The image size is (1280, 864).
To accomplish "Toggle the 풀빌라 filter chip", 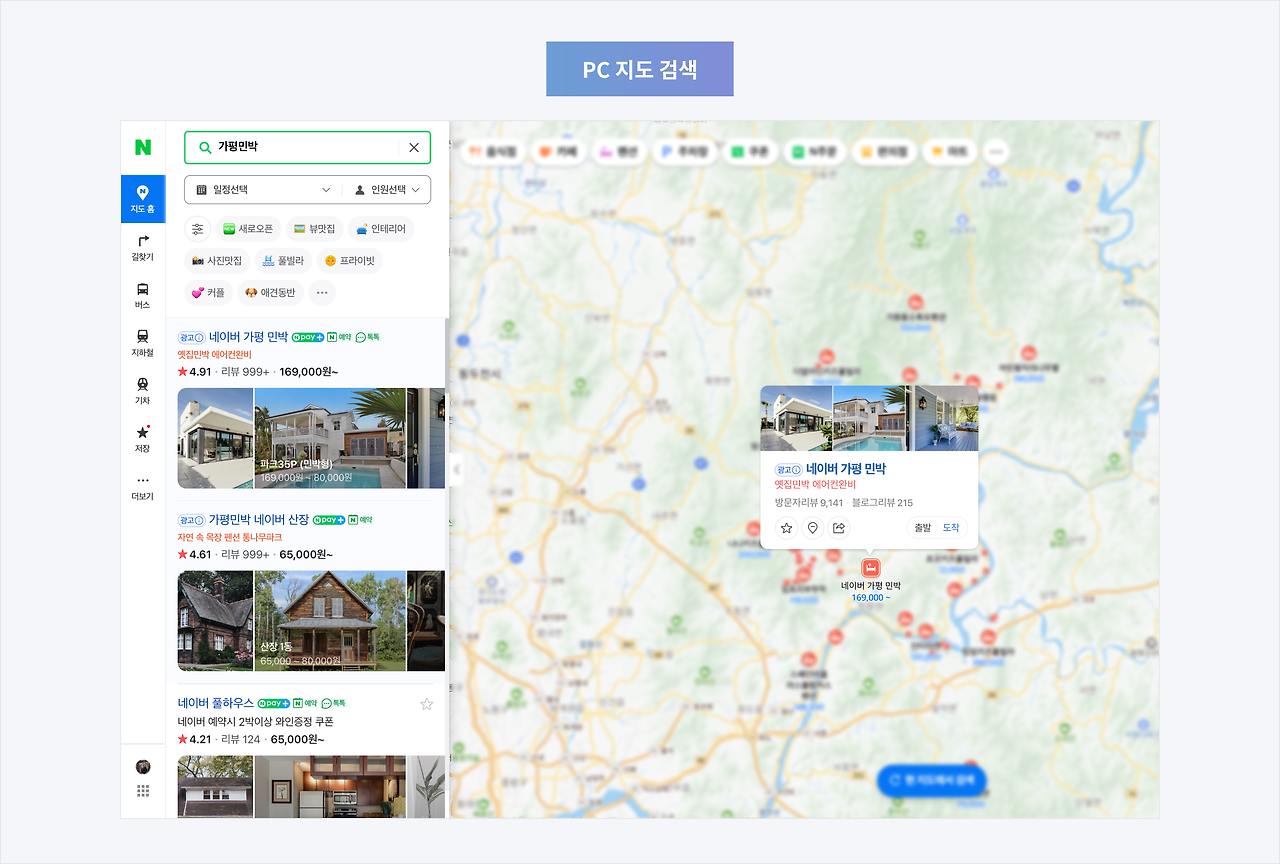I will [x=283, y=261].
